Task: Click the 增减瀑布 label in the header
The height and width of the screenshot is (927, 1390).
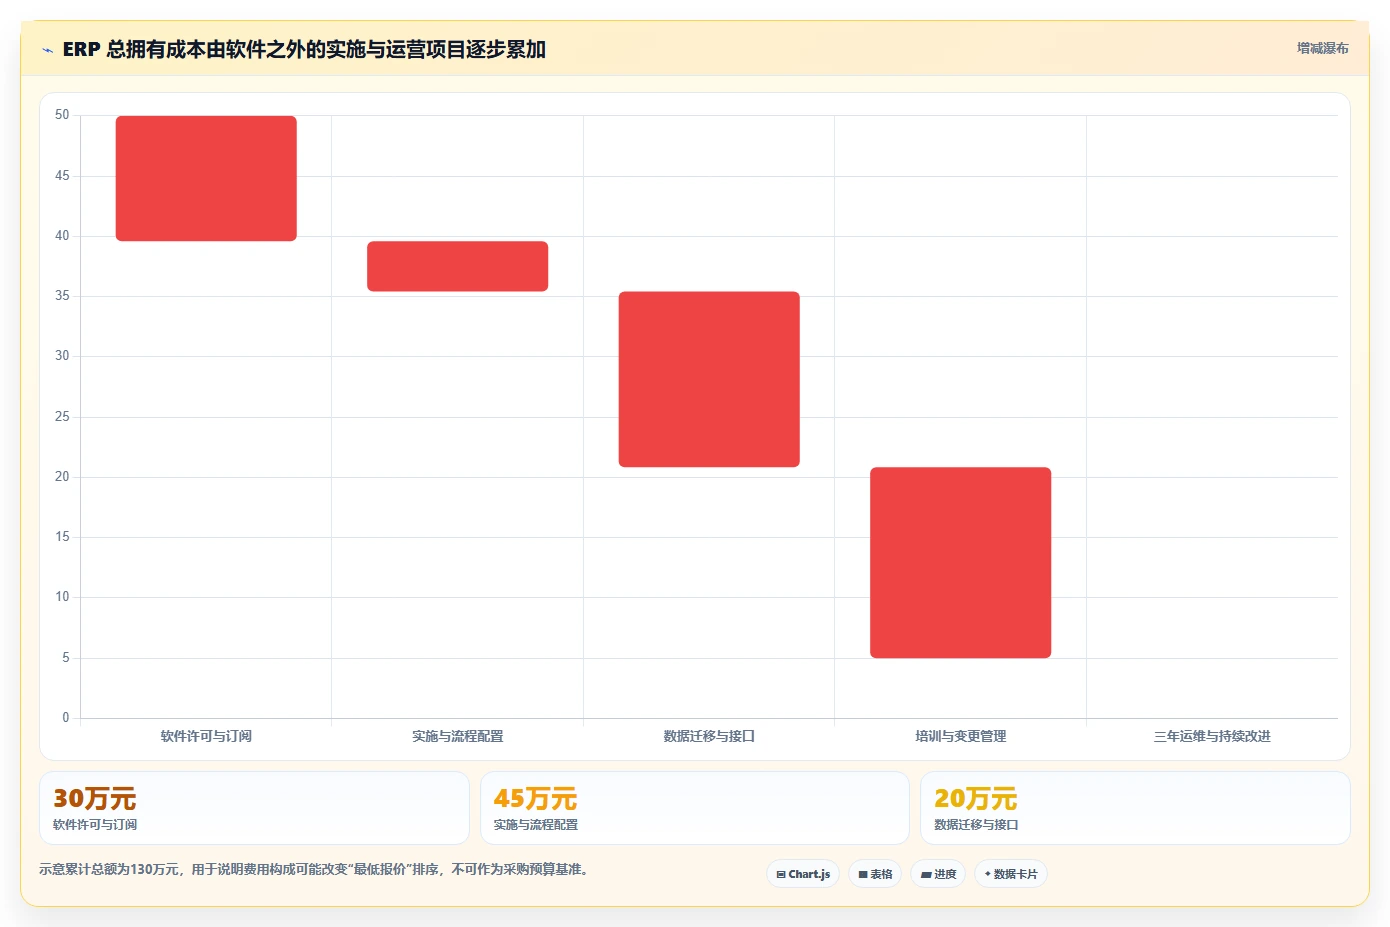Action: [x=1322, y=48]
